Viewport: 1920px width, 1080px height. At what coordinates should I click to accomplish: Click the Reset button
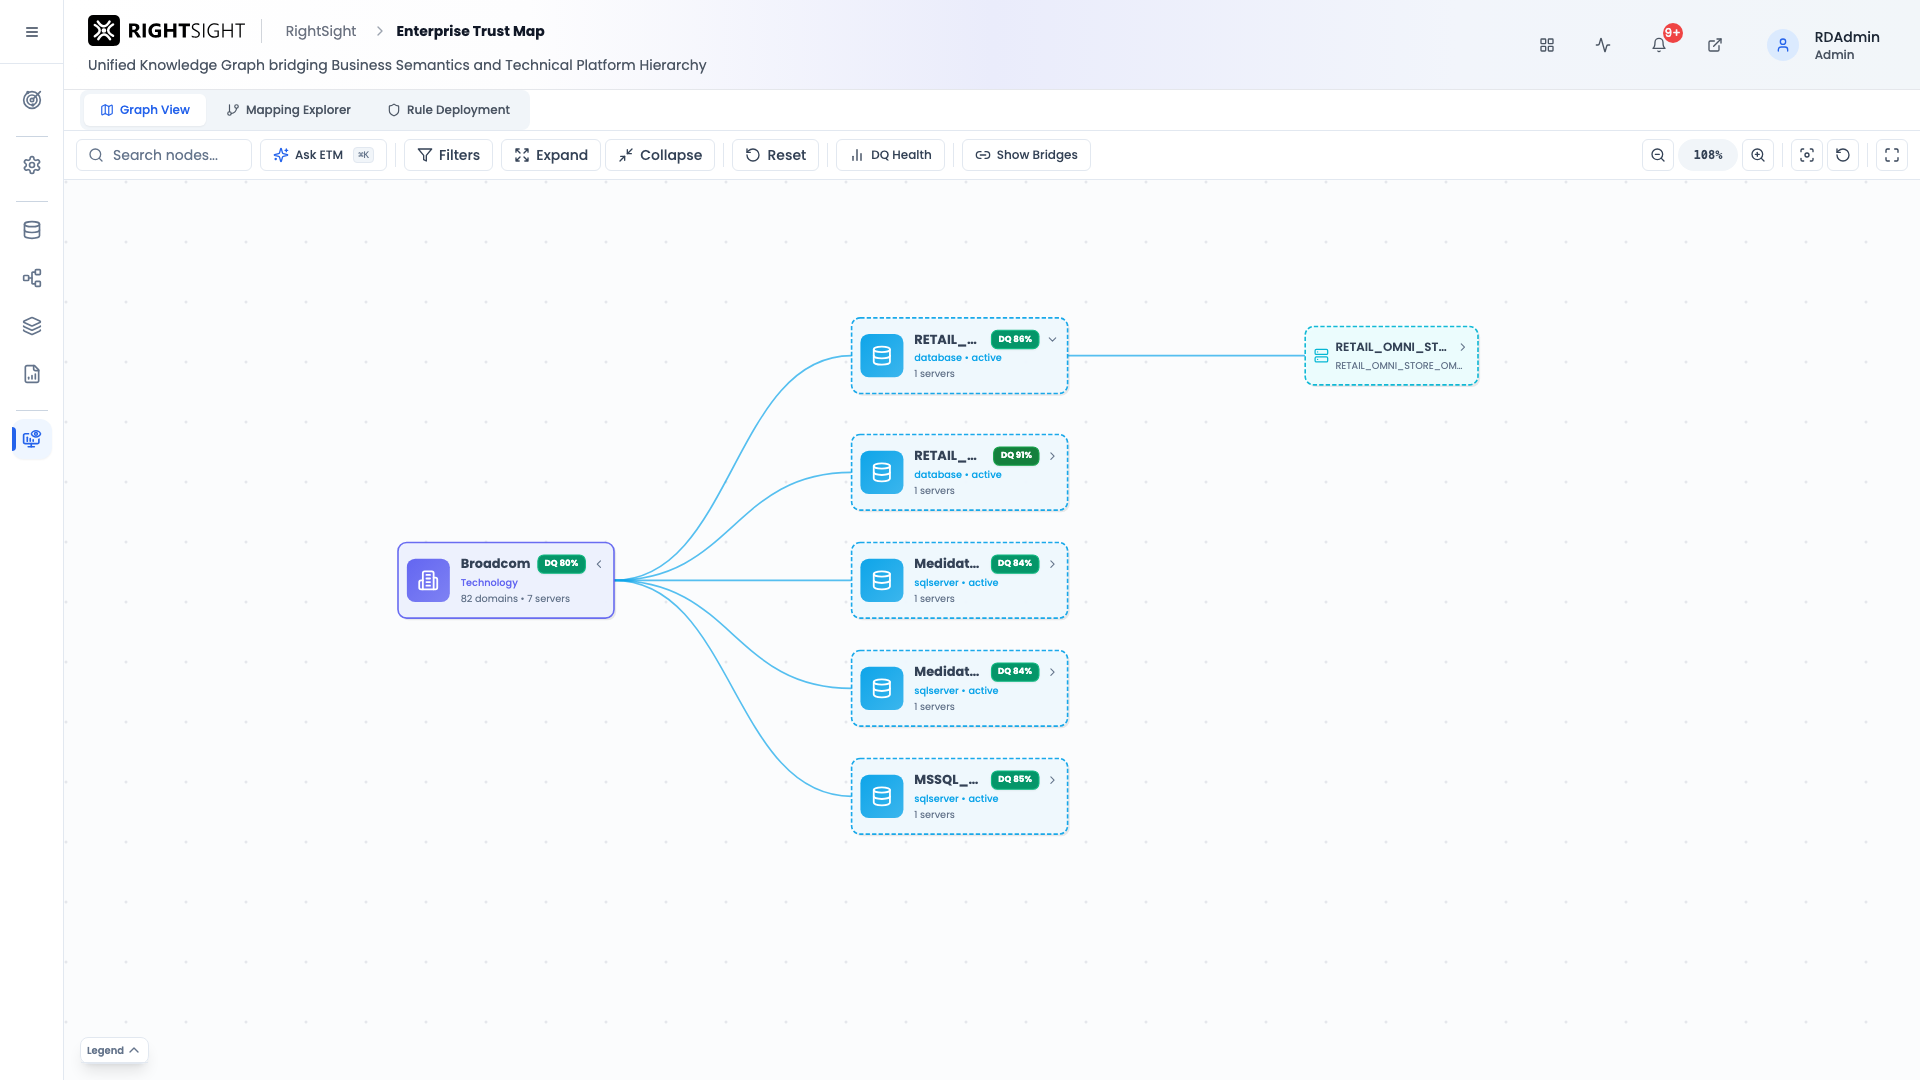tap(776, 155)
